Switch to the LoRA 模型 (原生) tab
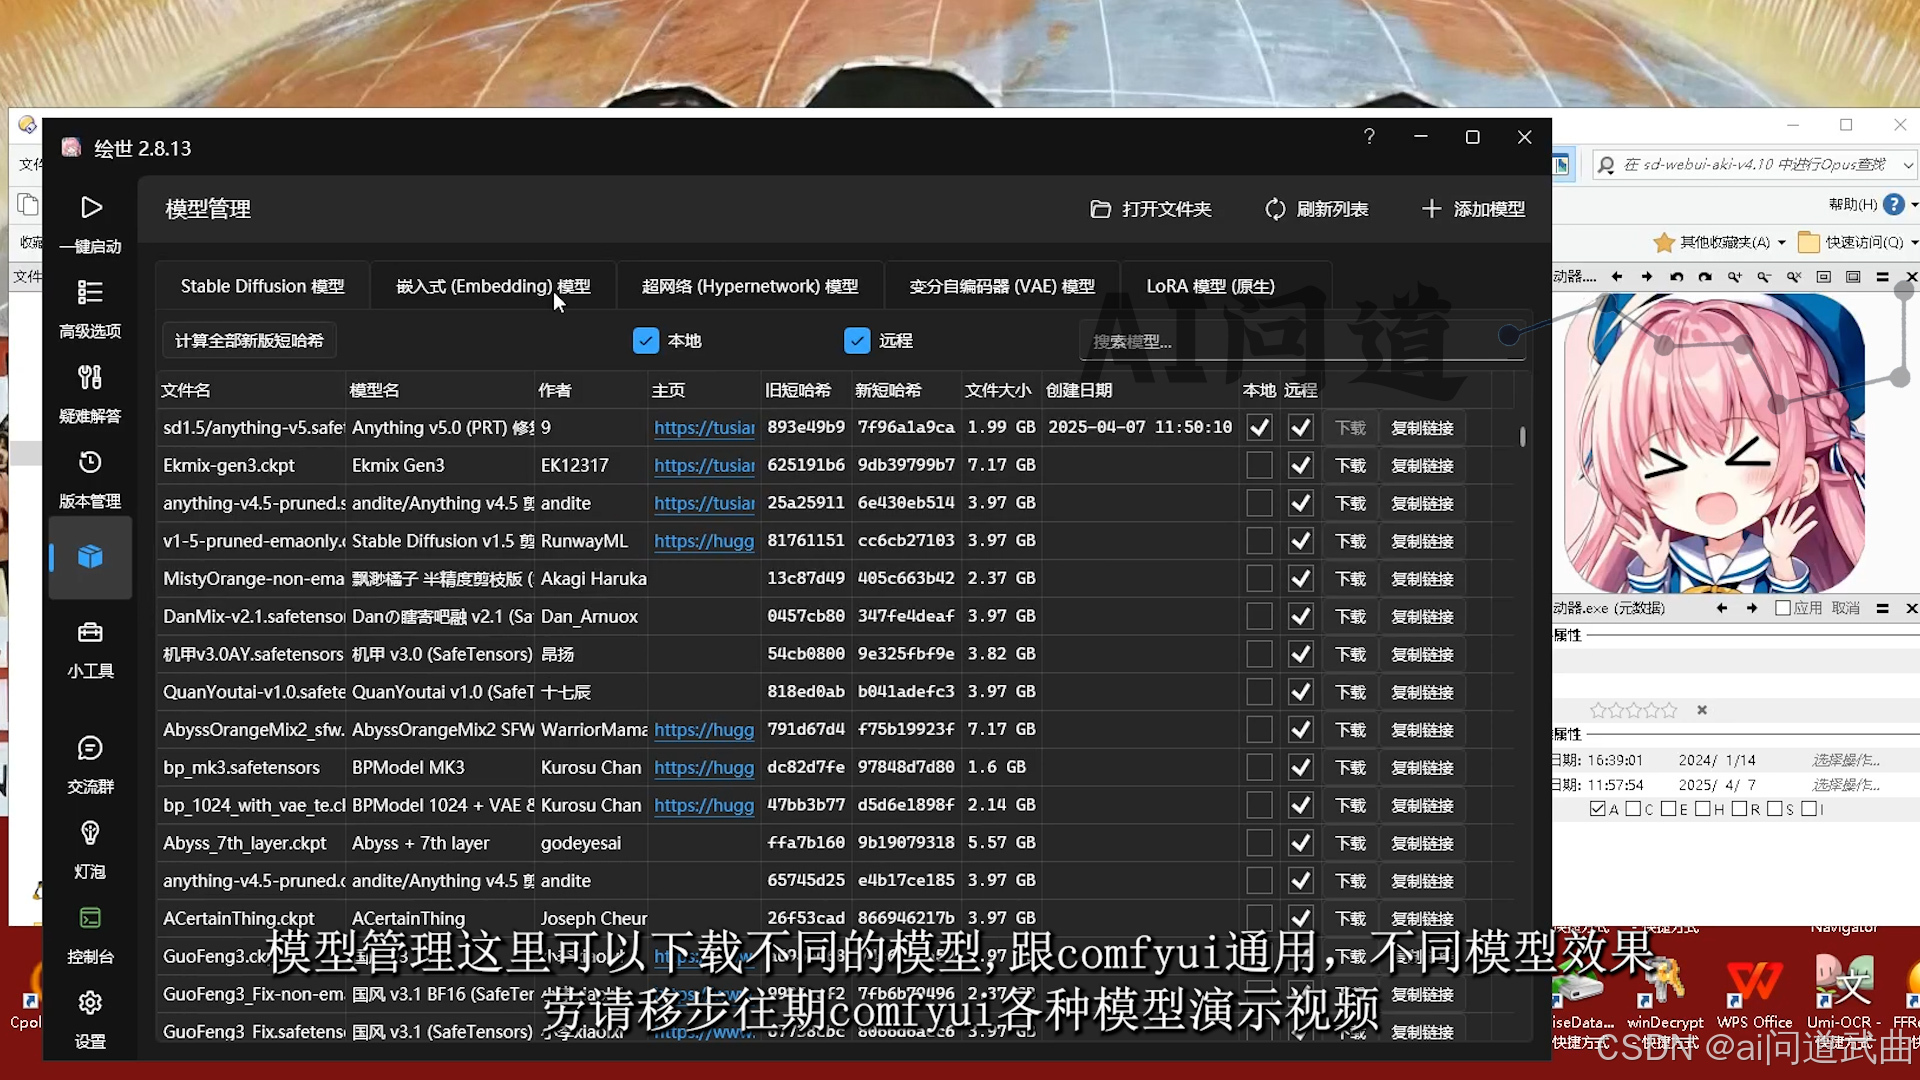This screenshot has height=1080, width=1920. pyautogui.click(x=1210, y=287)
